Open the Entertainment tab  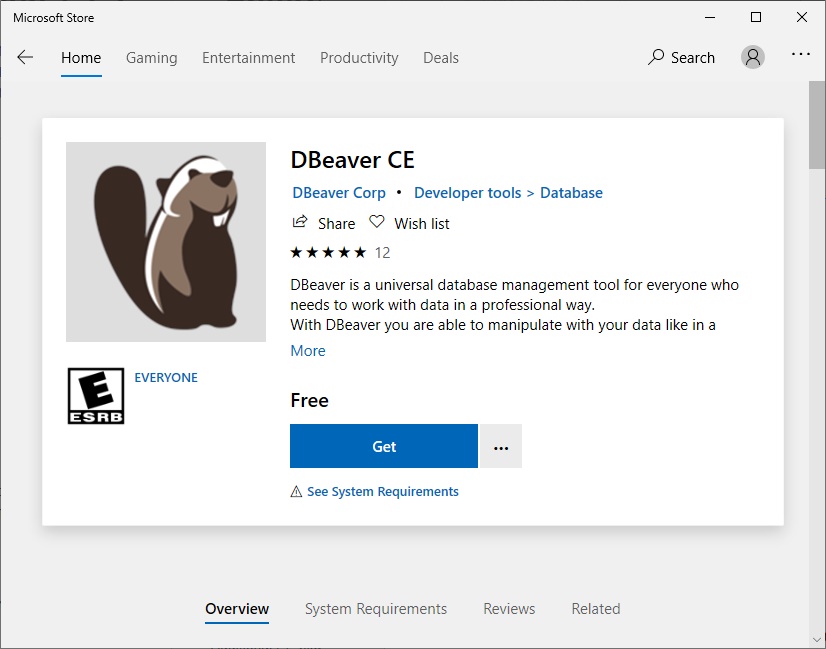[x=249, y=57]
